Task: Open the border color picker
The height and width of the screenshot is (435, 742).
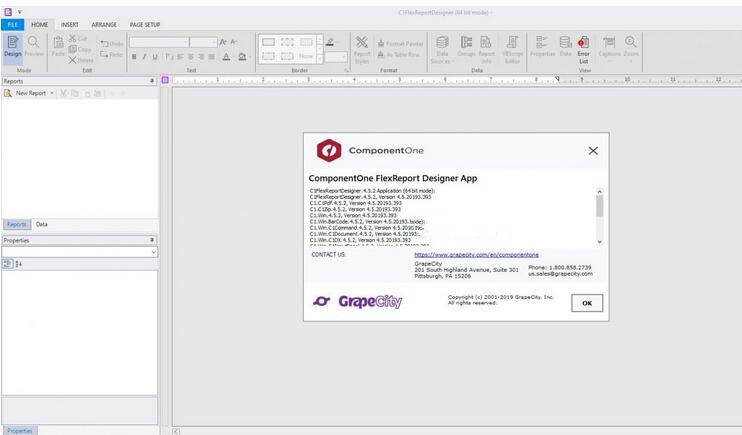Action: point(330,42)
